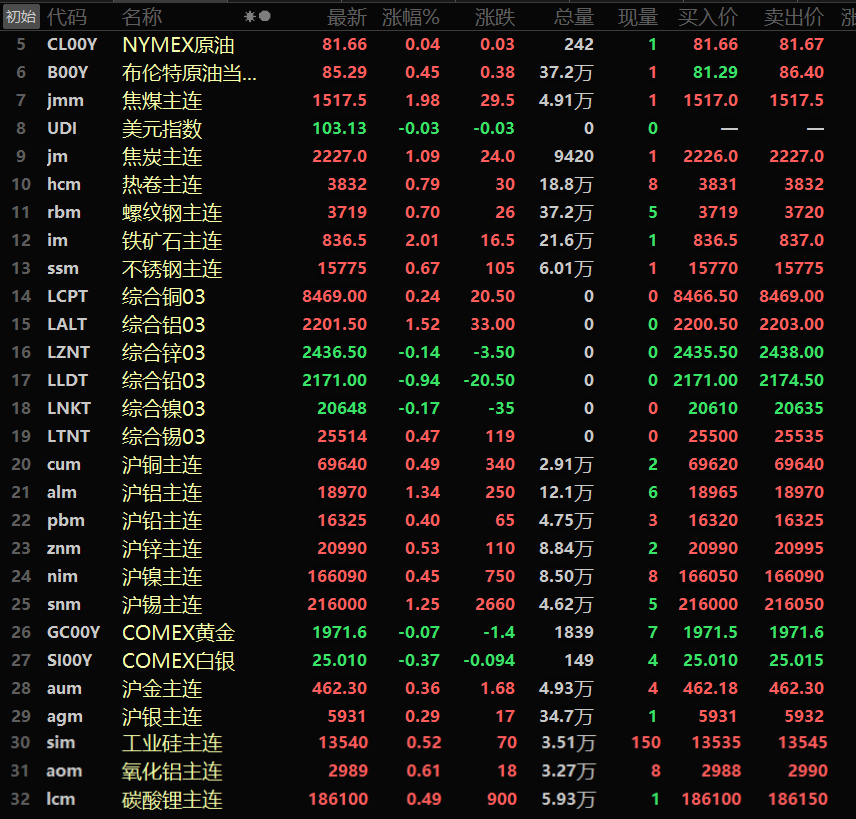Image resolution: width=856 pixels, height=819 pixels.
Task: Click the star marker icon in header
Action: pos(250,17)
